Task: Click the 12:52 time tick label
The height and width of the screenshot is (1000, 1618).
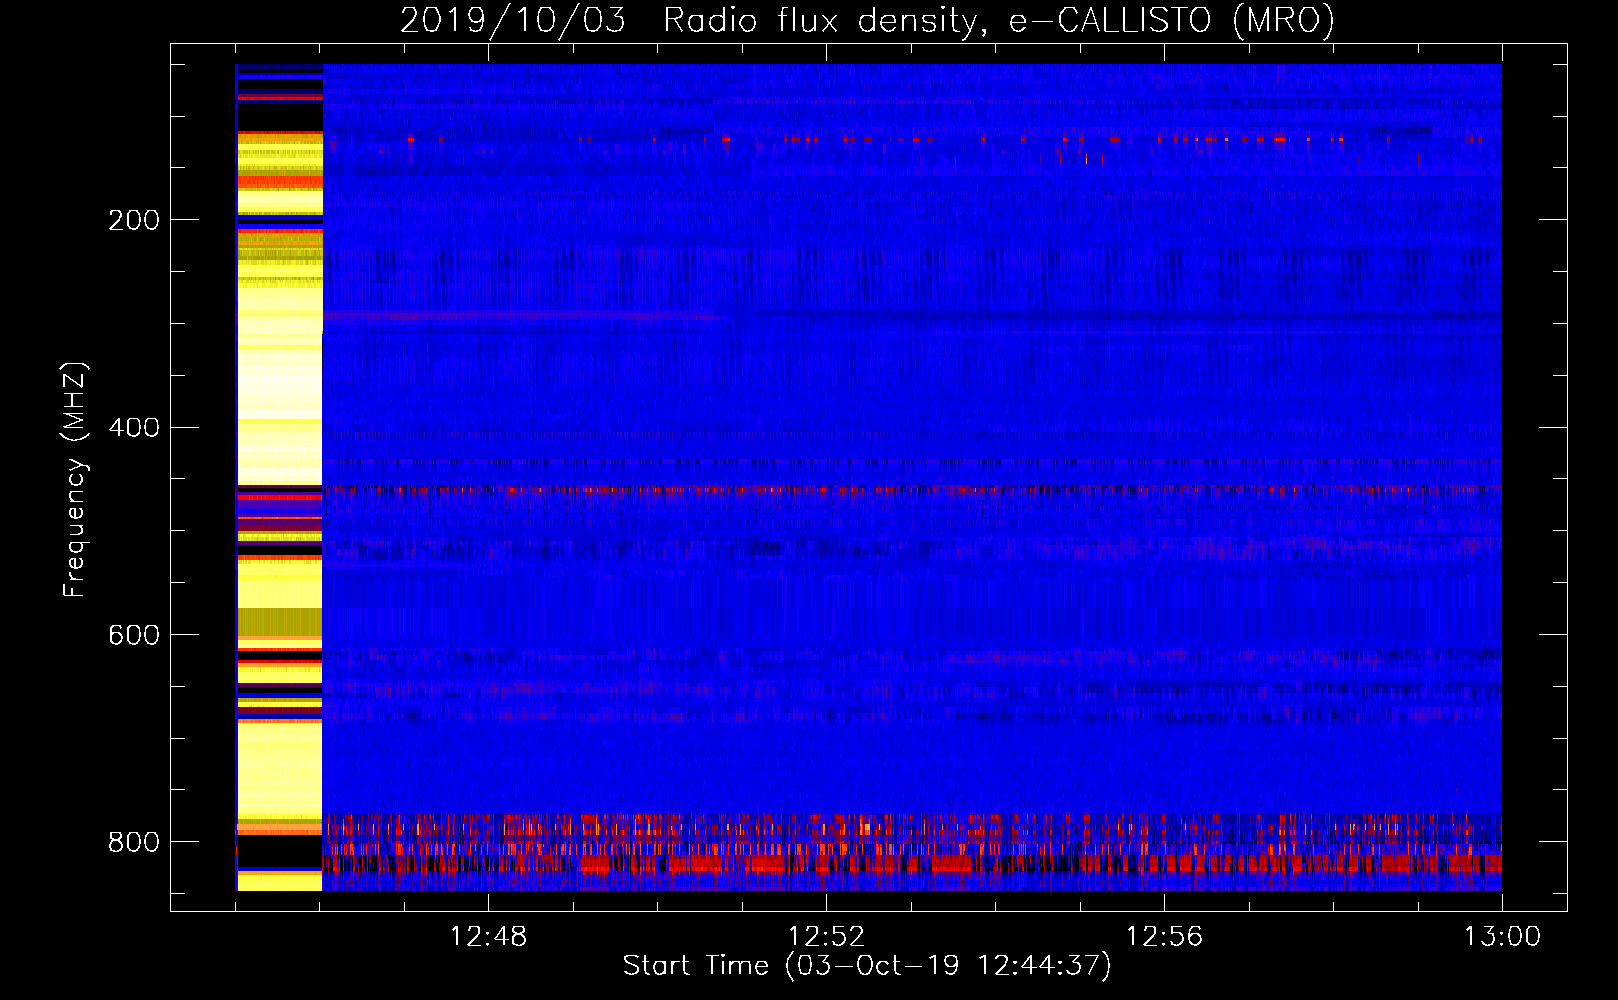Action: tap(826, 937)
